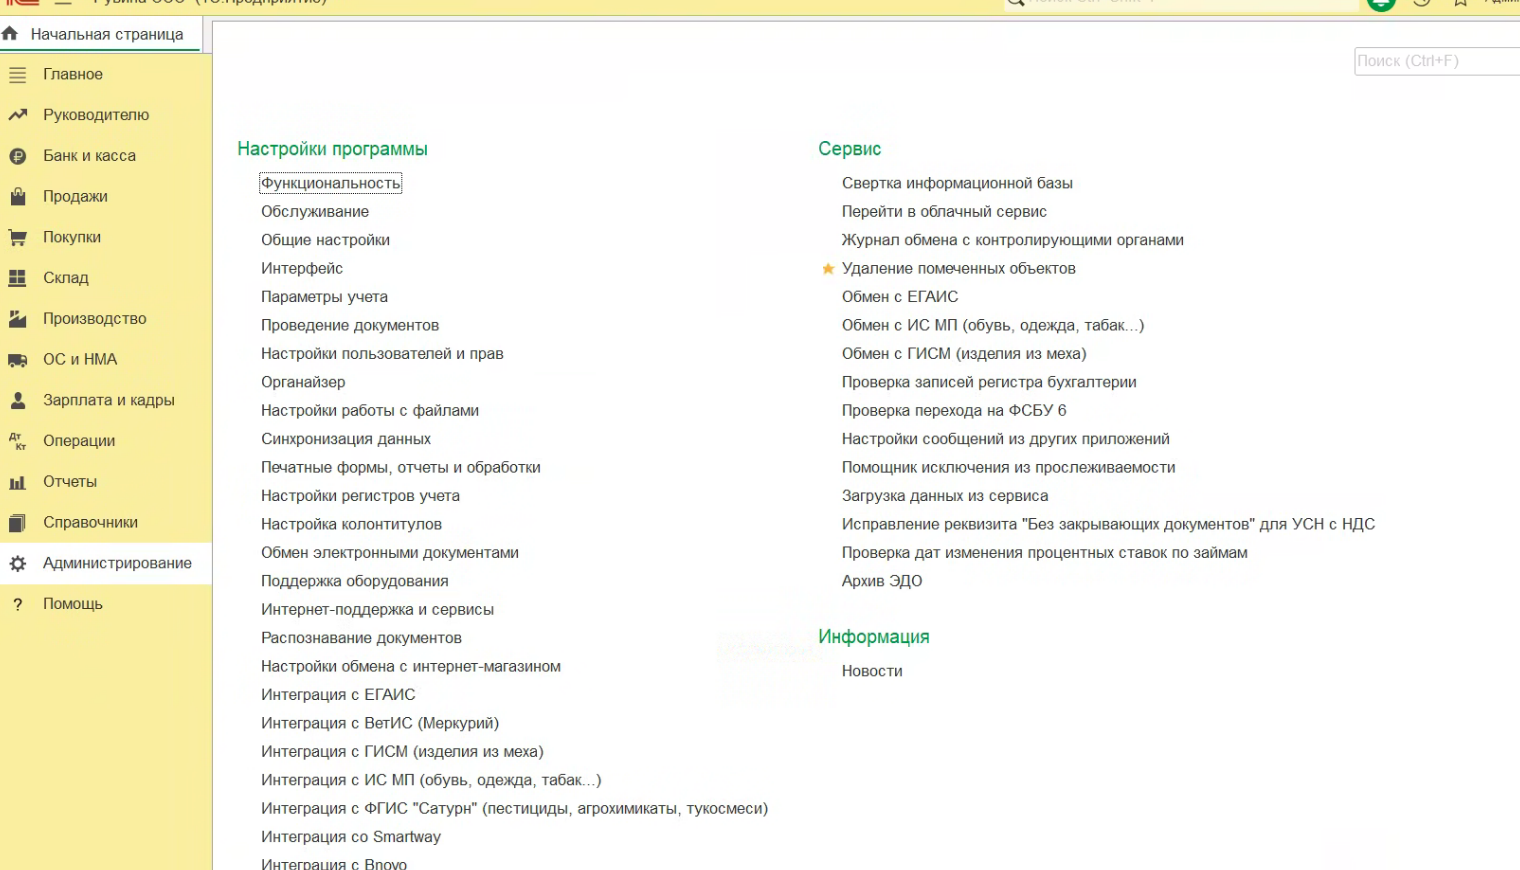
Task: Click the person icon for Зарплата и кадры
Action: pyautogui.click(x=17, y=400)
